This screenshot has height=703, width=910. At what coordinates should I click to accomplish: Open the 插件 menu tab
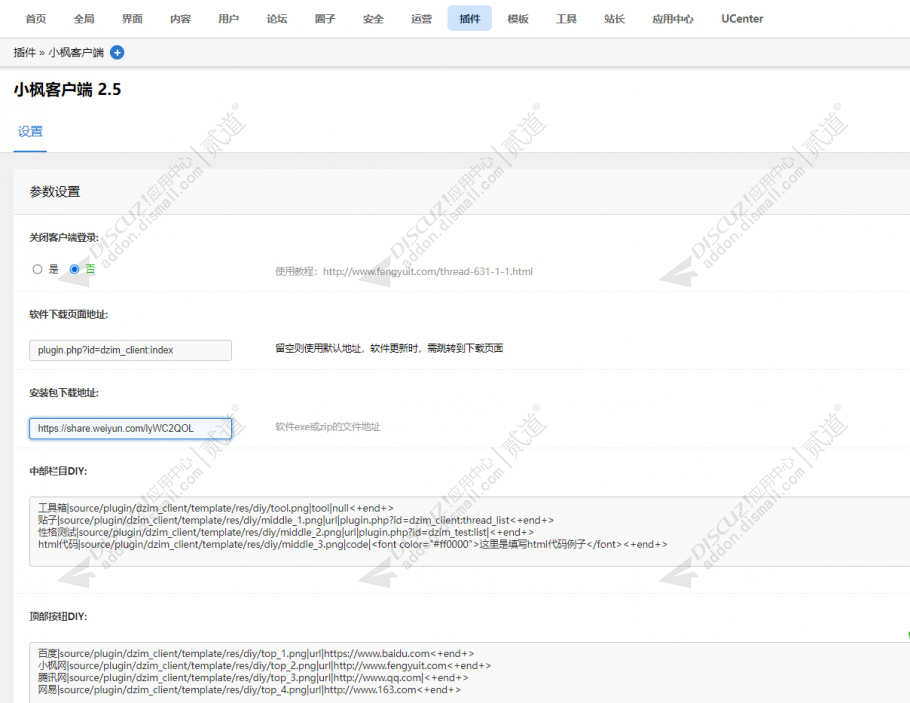click(x=470, y=19)
